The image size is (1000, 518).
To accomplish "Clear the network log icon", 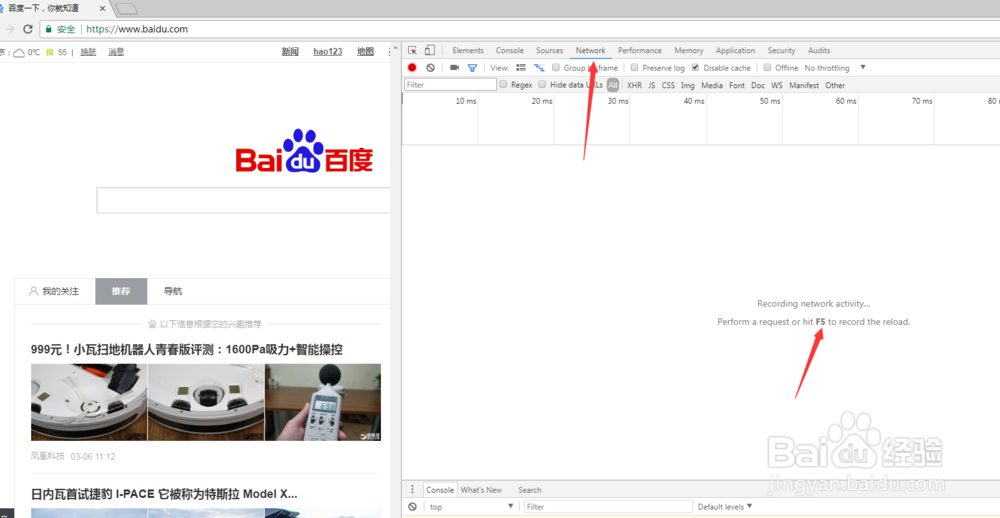I will [x=430, y=68].
